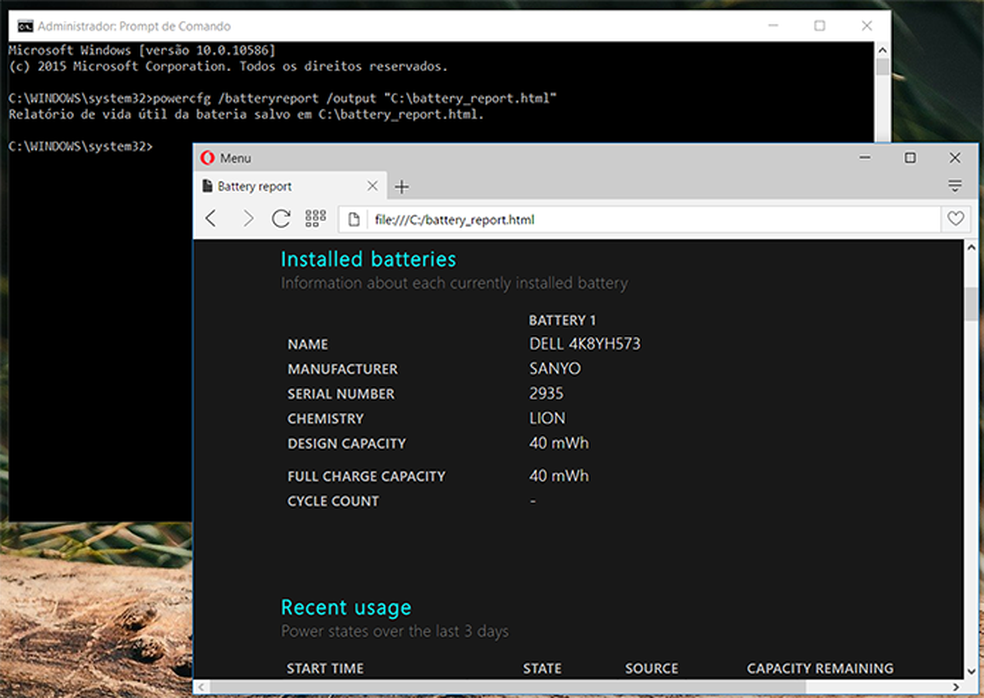Close the Battery report tab
984x698 pixels.
click(x=372, y=187)
